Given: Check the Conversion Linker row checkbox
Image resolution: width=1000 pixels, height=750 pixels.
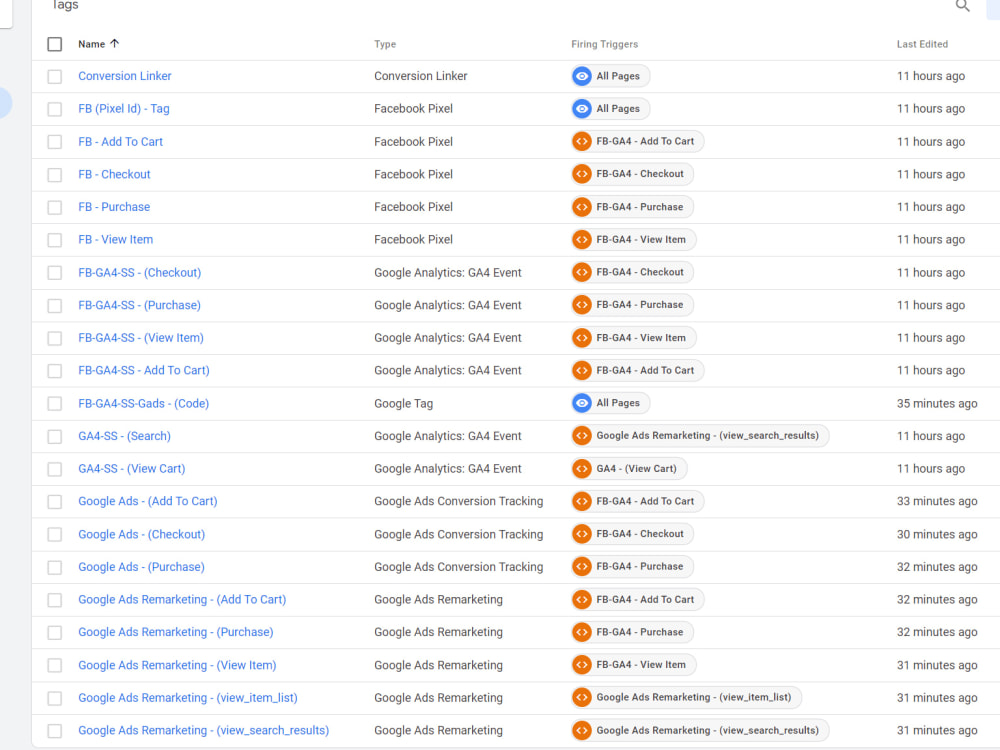Looking at the screenshot, I should click(x=55, y=77).
